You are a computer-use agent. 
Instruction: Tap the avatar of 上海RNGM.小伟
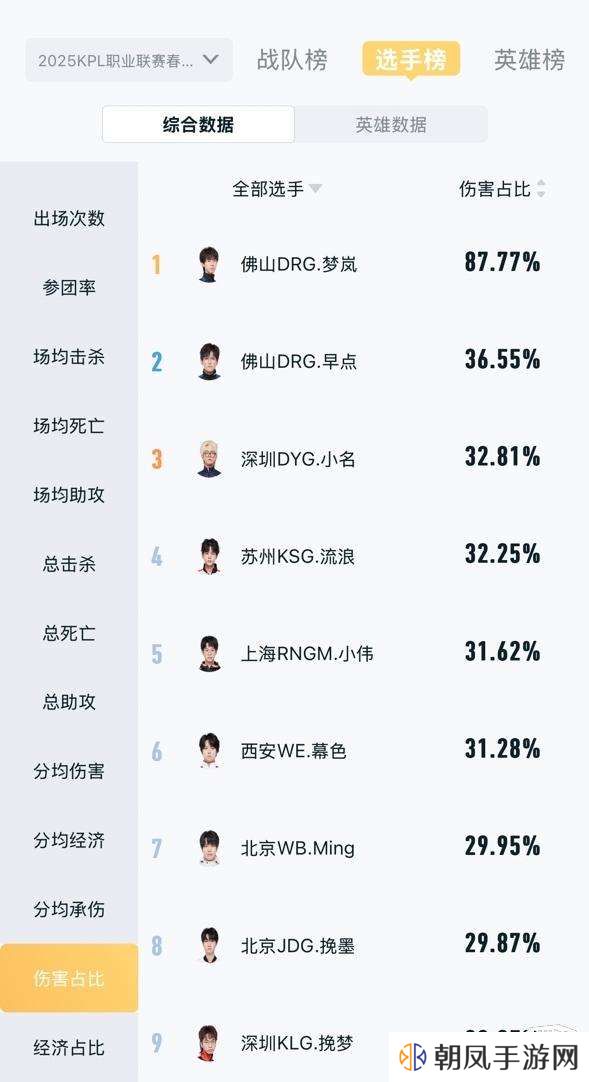tap(209, 653)
